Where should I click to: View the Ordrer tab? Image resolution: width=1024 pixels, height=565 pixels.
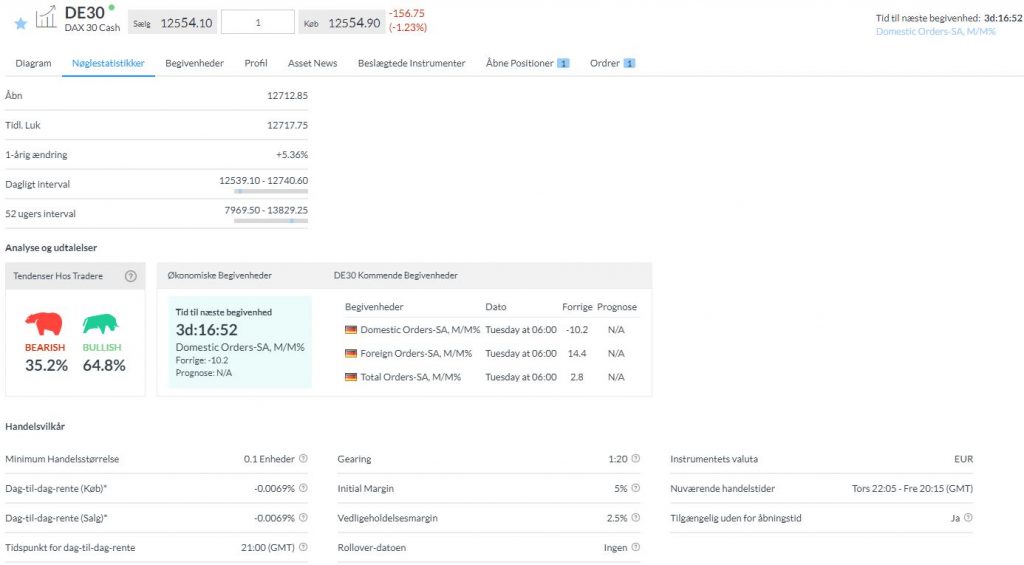612,63
